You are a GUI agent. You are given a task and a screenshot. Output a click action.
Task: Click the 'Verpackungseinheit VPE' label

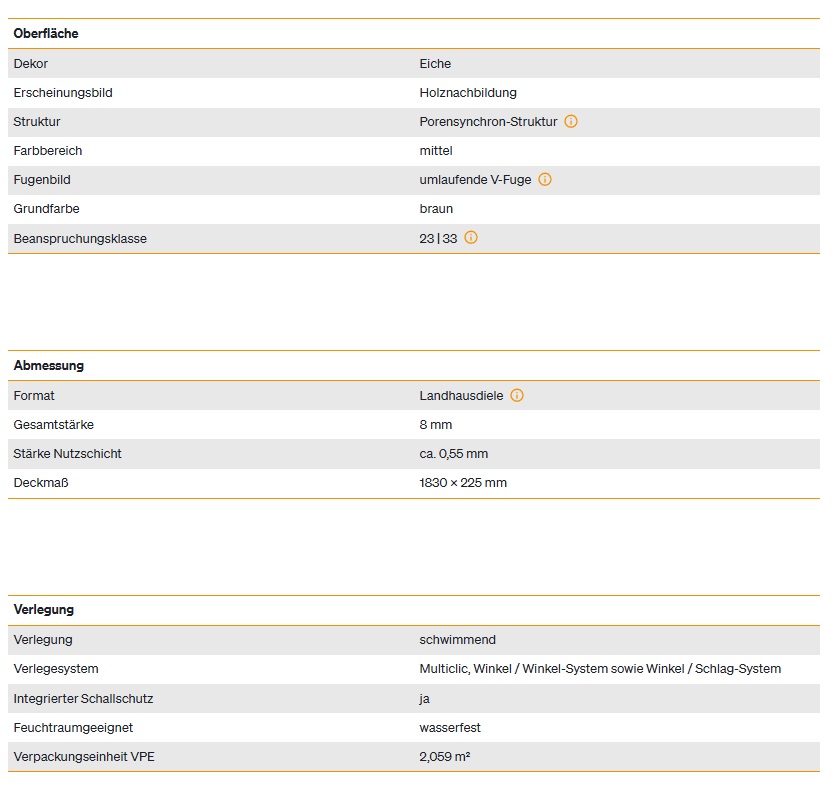tap(84, 757)
